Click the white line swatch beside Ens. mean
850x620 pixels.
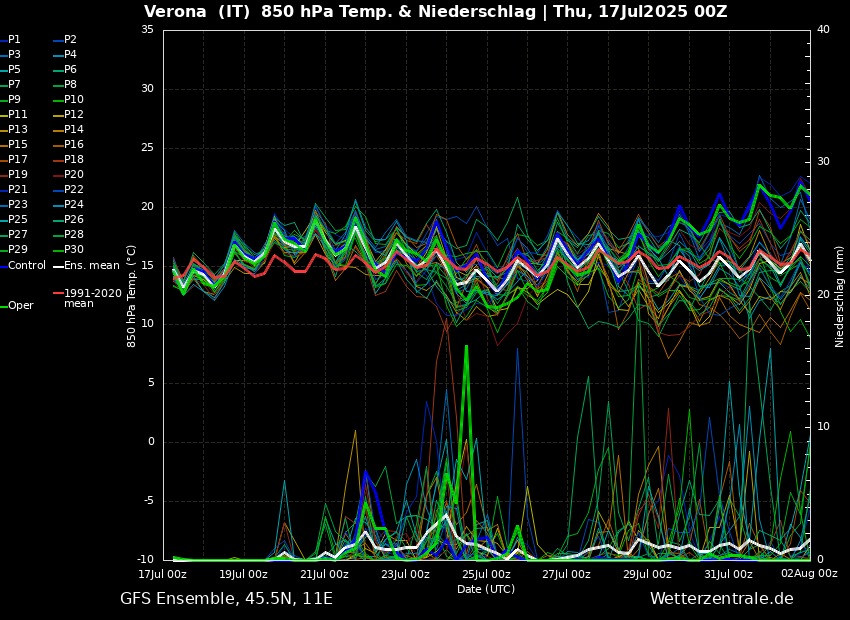(x=58, y=265)
